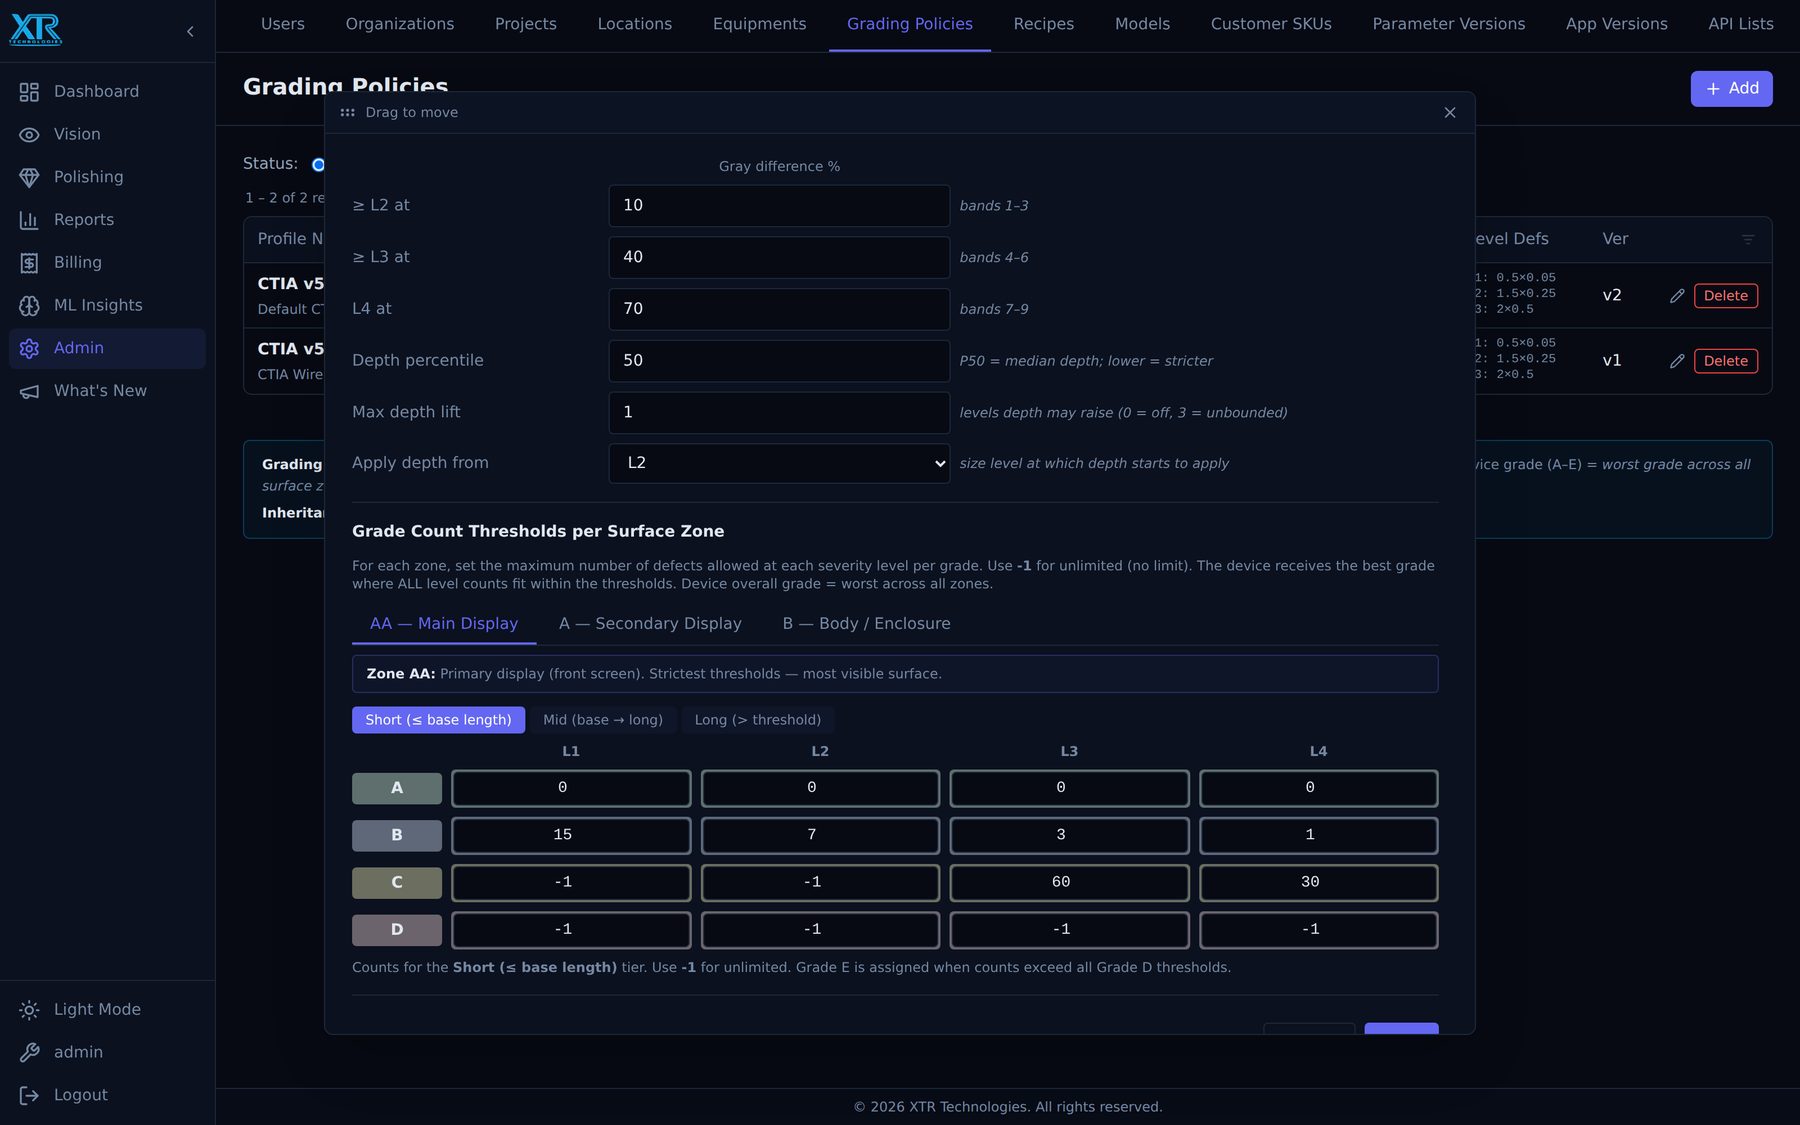Image resolution: width=1800 pixels, height=1125 pixels.
Task: Select the Short base length tier
Action: tap(438, 720)
